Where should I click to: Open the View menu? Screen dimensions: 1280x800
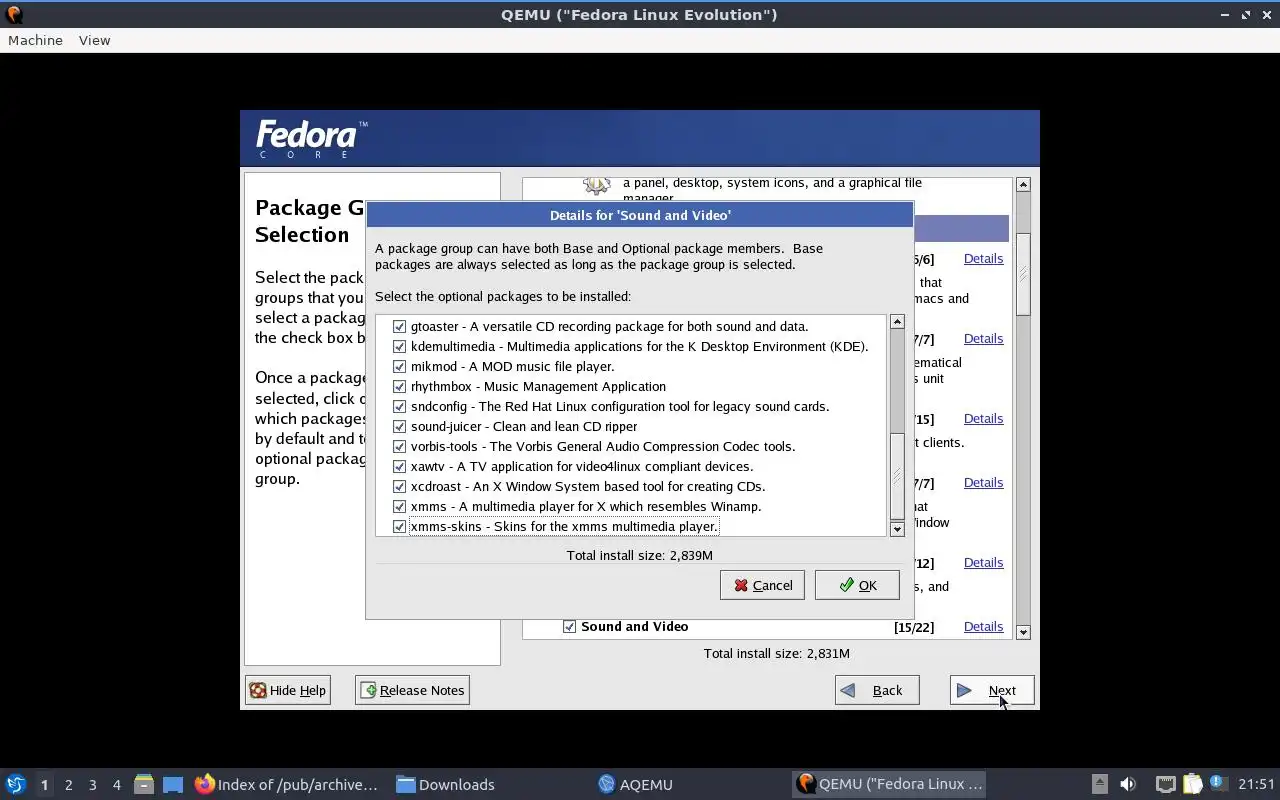pos(94,40)
